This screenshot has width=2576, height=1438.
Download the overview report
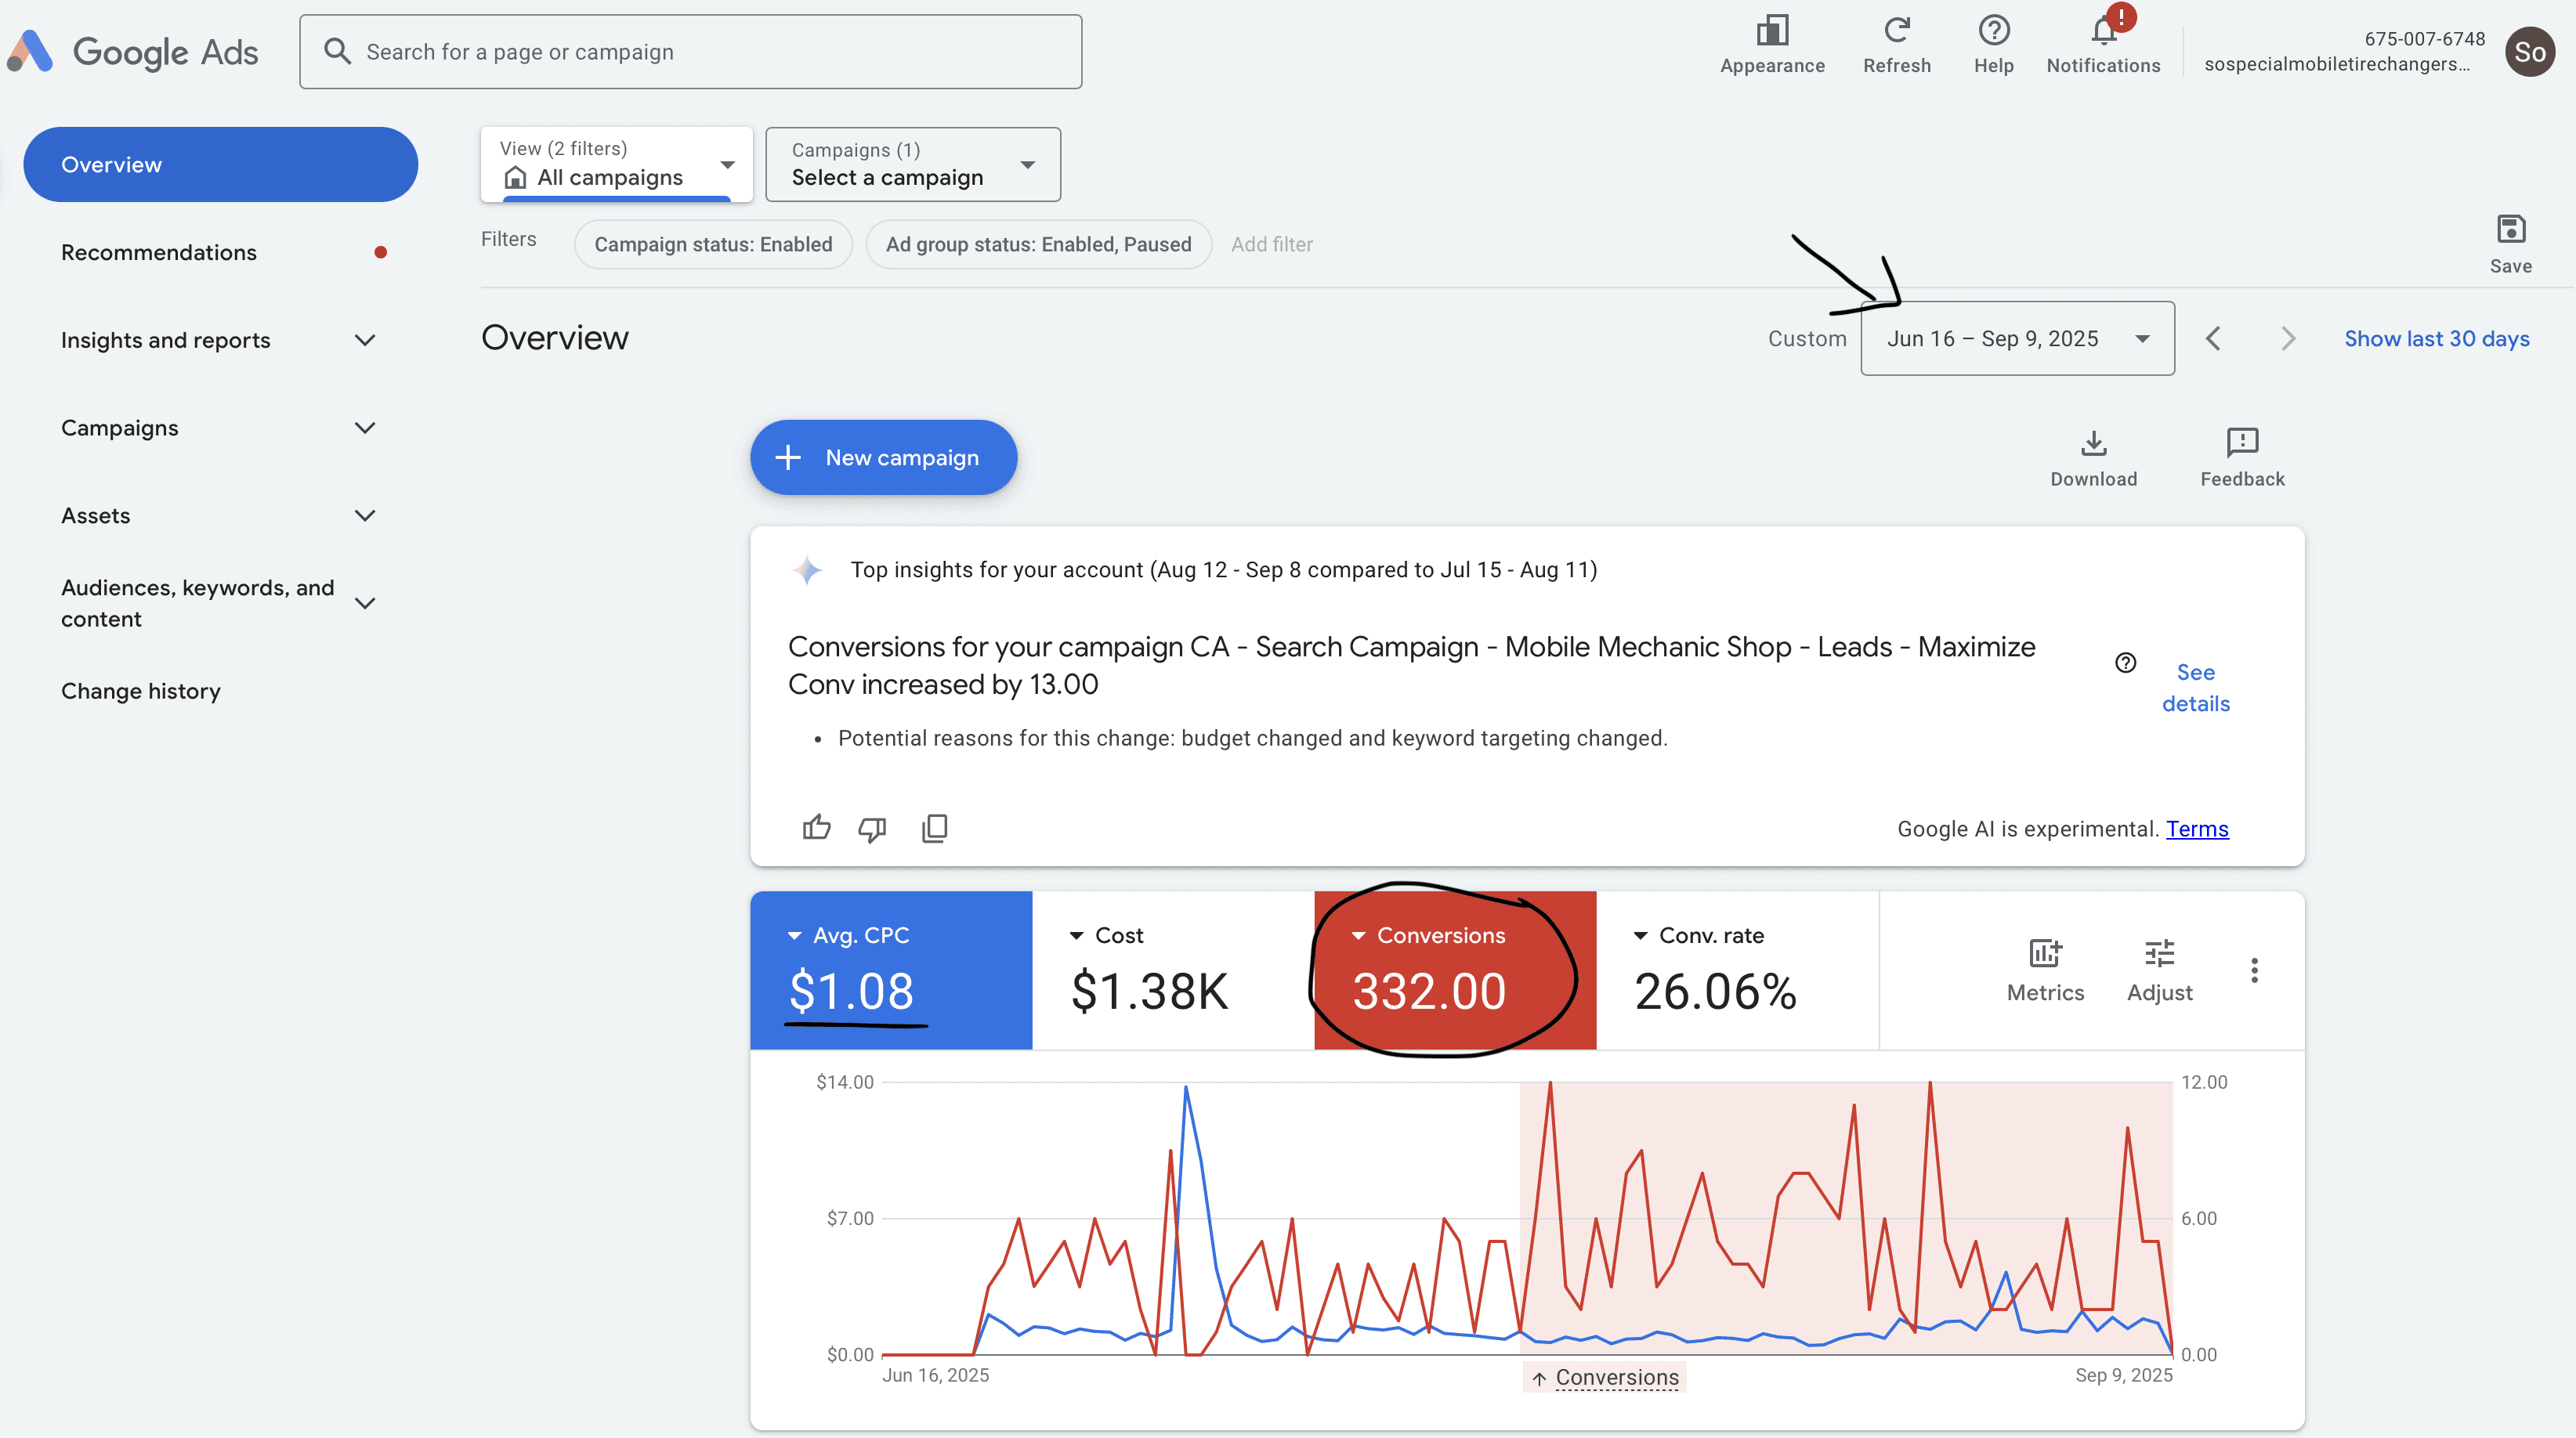point(2093,443)
